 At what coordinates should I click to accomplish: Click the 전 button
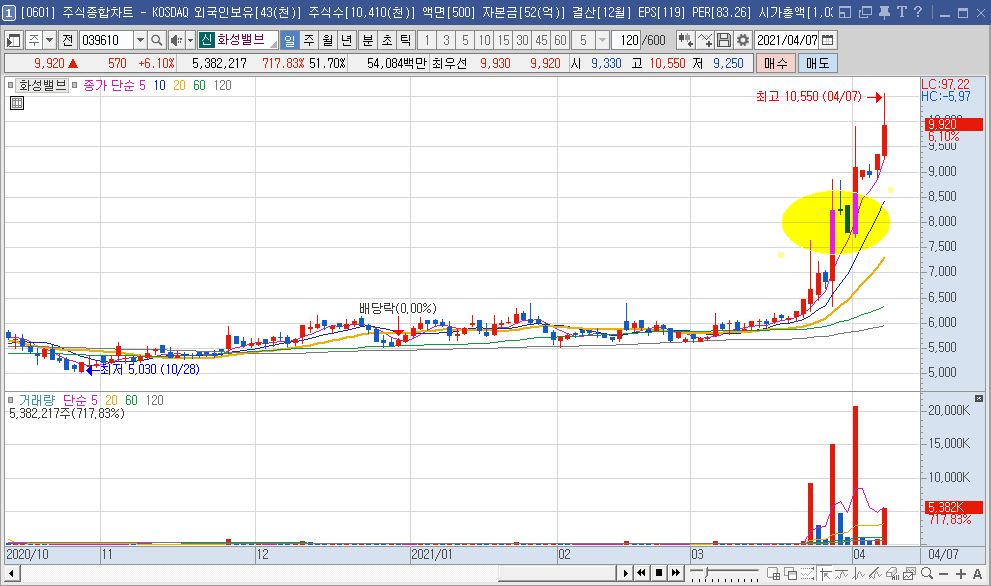pos(68,40)
